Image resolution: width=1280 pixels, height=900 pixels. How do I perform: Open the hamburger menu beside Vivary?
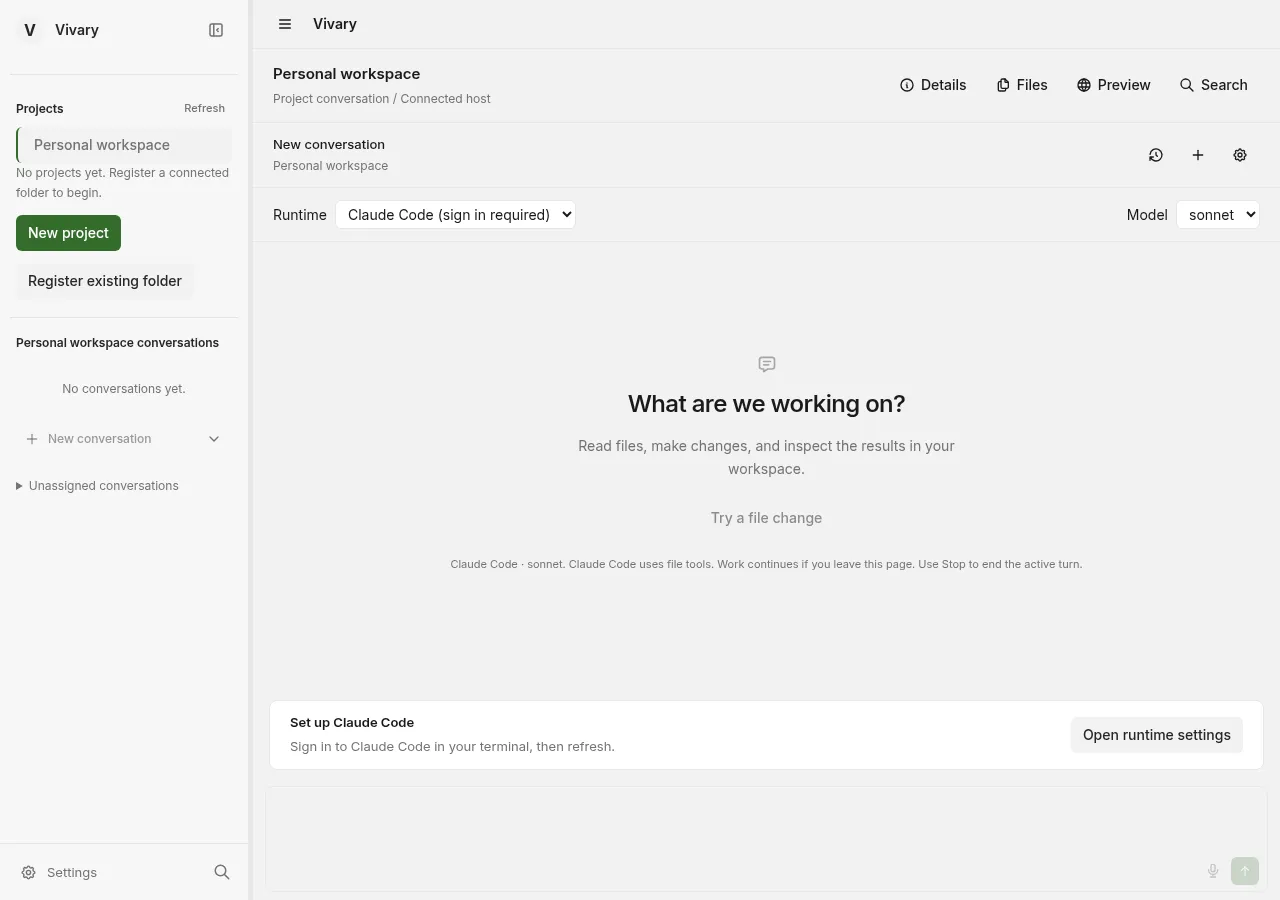(x=285, y=24)
